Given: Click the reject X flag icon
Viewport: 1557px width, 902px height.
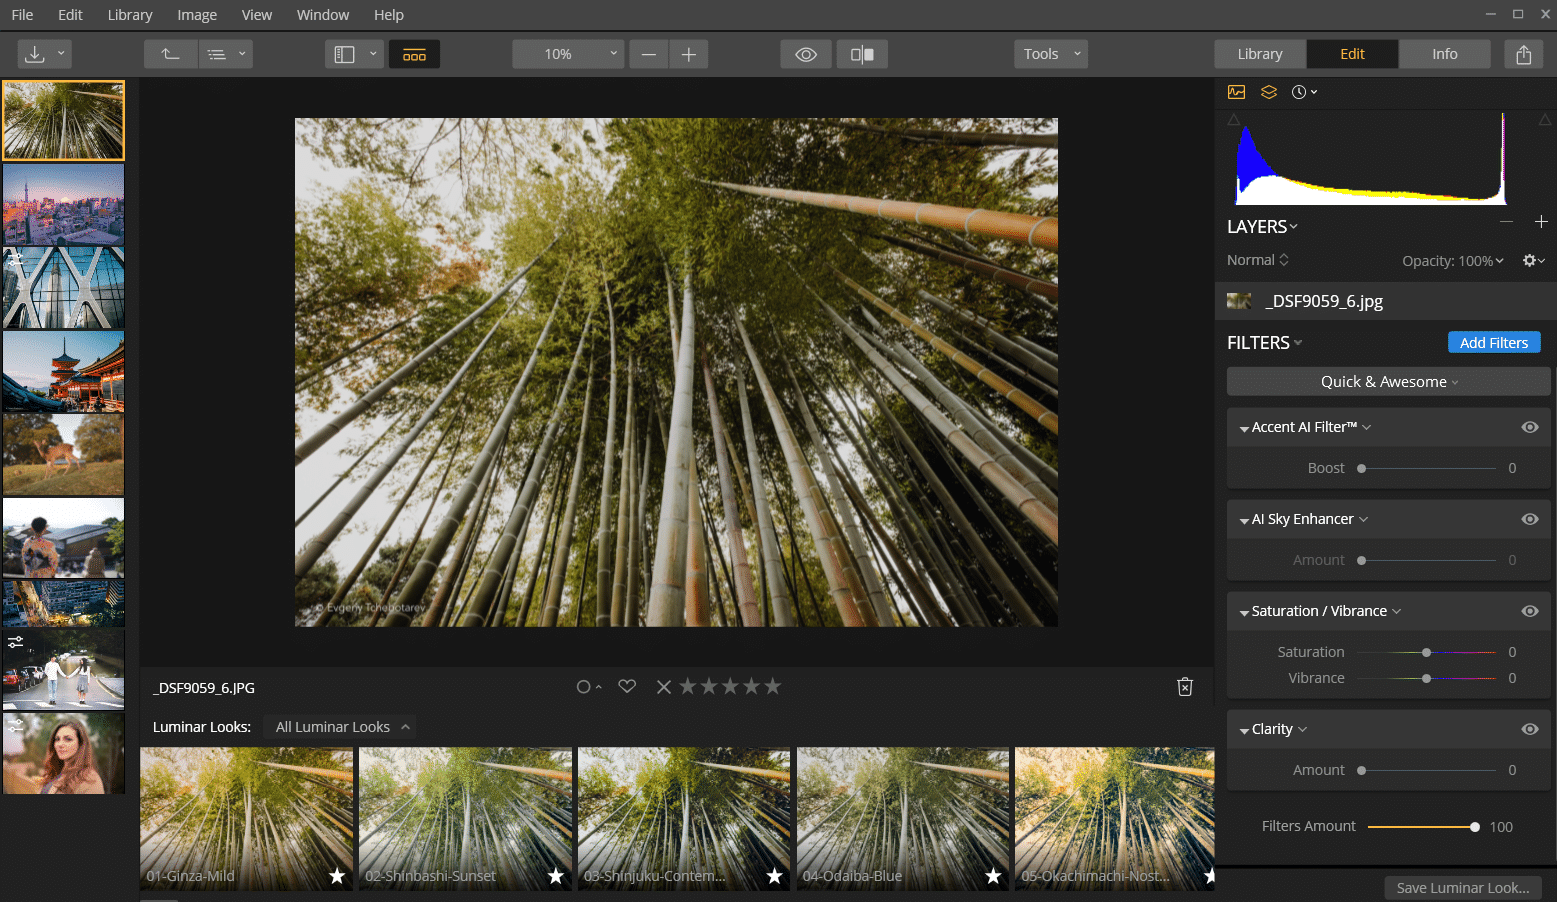Looking at the screenshot, I should 663,687.
